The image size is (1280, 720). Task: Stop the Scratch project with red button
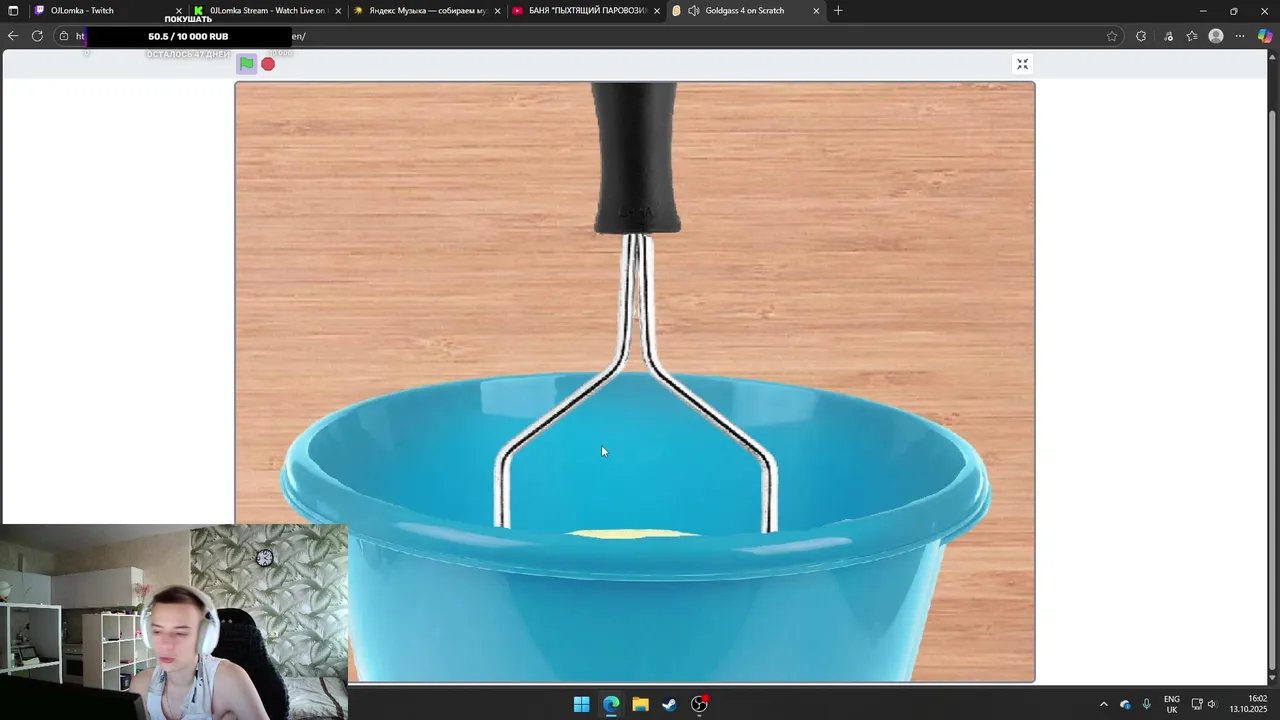pos(268,64)
